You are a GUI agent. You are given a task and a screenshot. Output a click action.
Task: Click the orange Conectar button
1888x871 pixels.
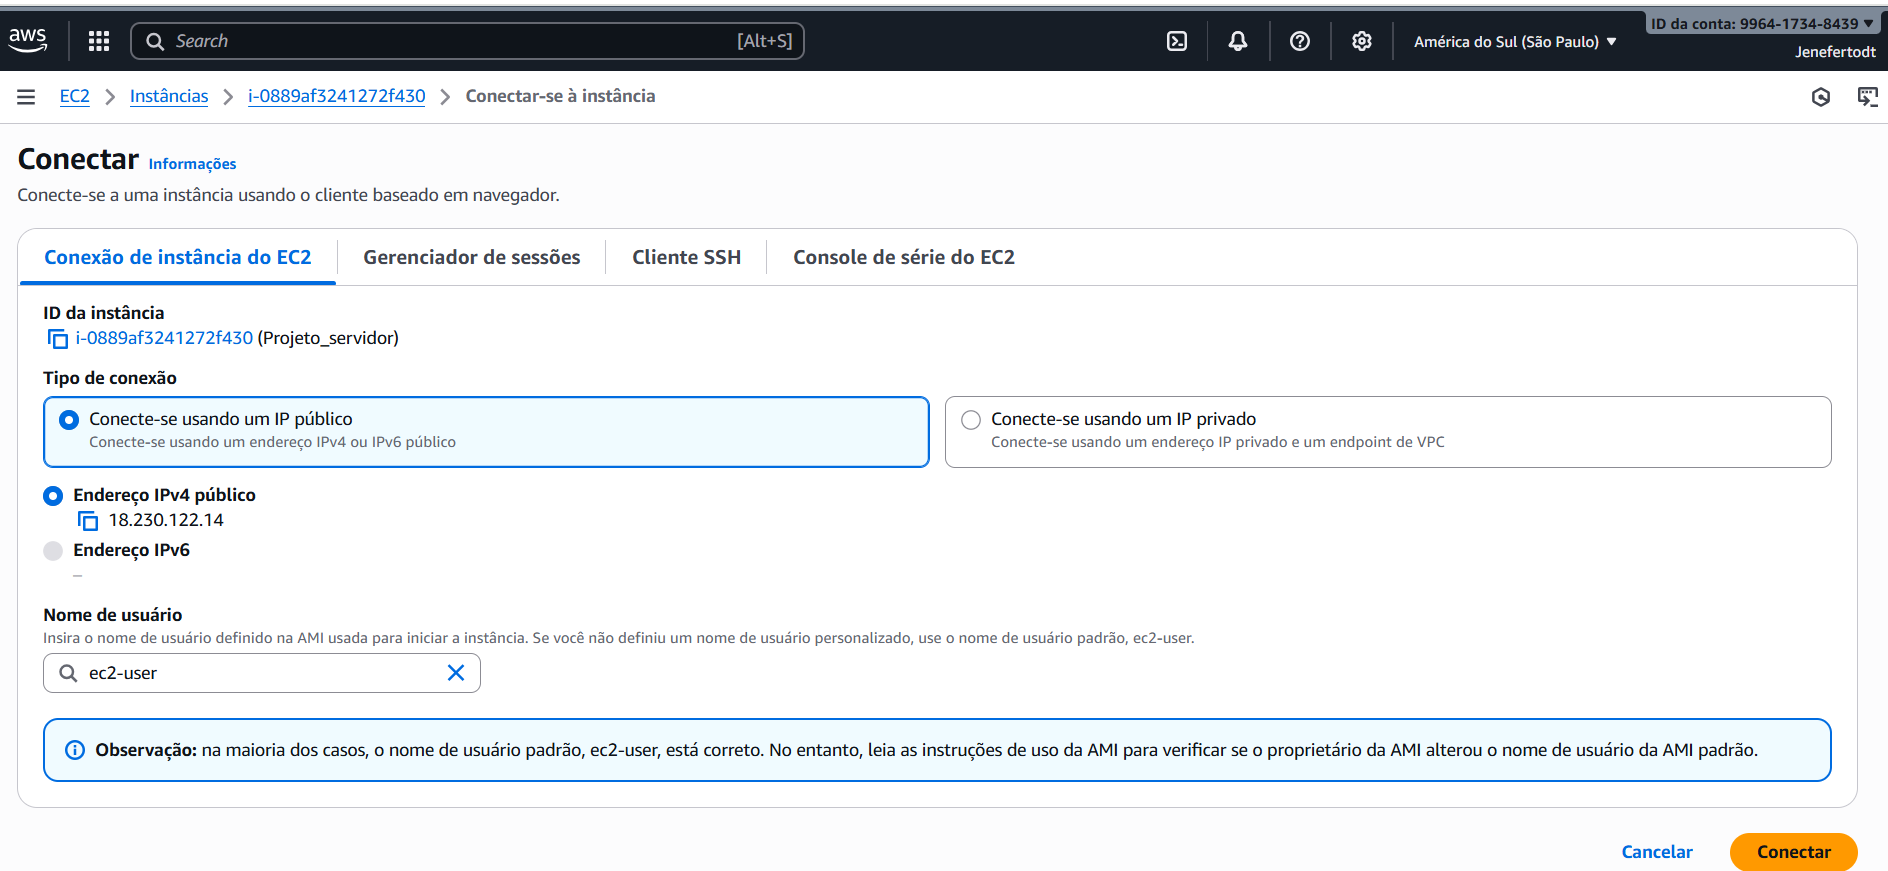click(1794, 852)
